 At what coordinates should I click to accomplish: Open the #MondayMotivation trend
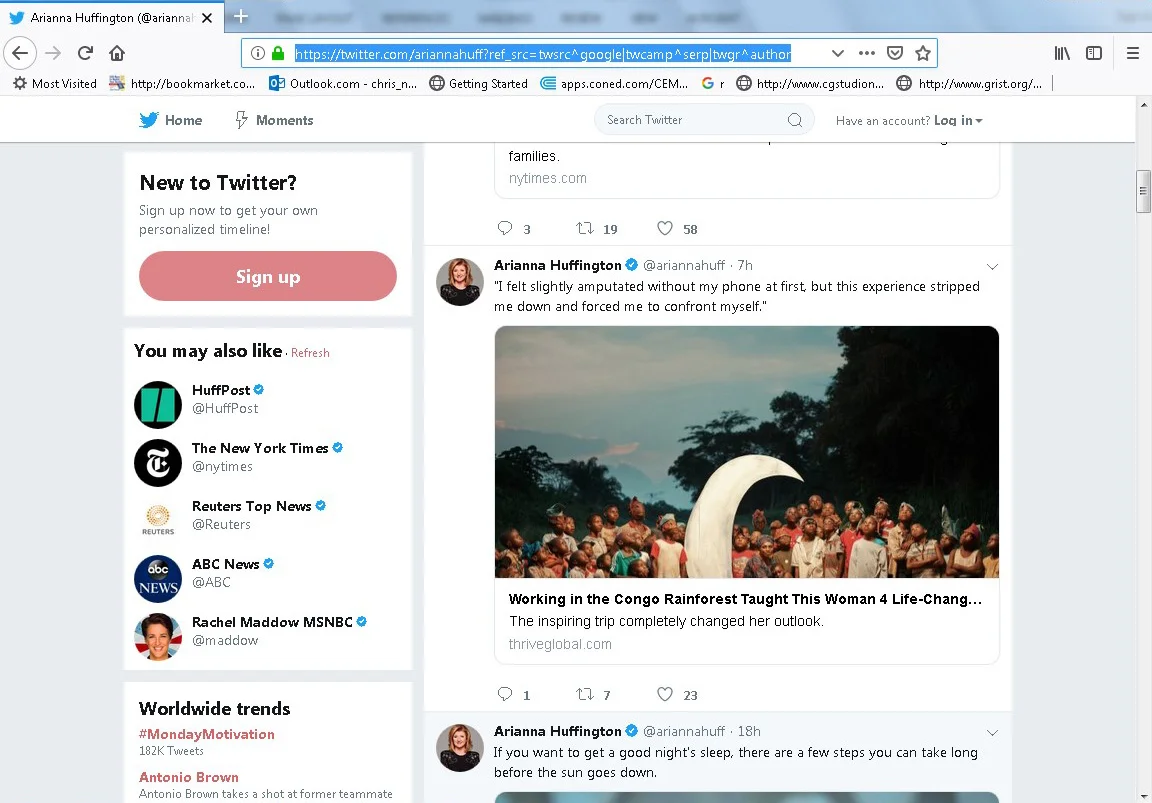click(x=206, y=734)
